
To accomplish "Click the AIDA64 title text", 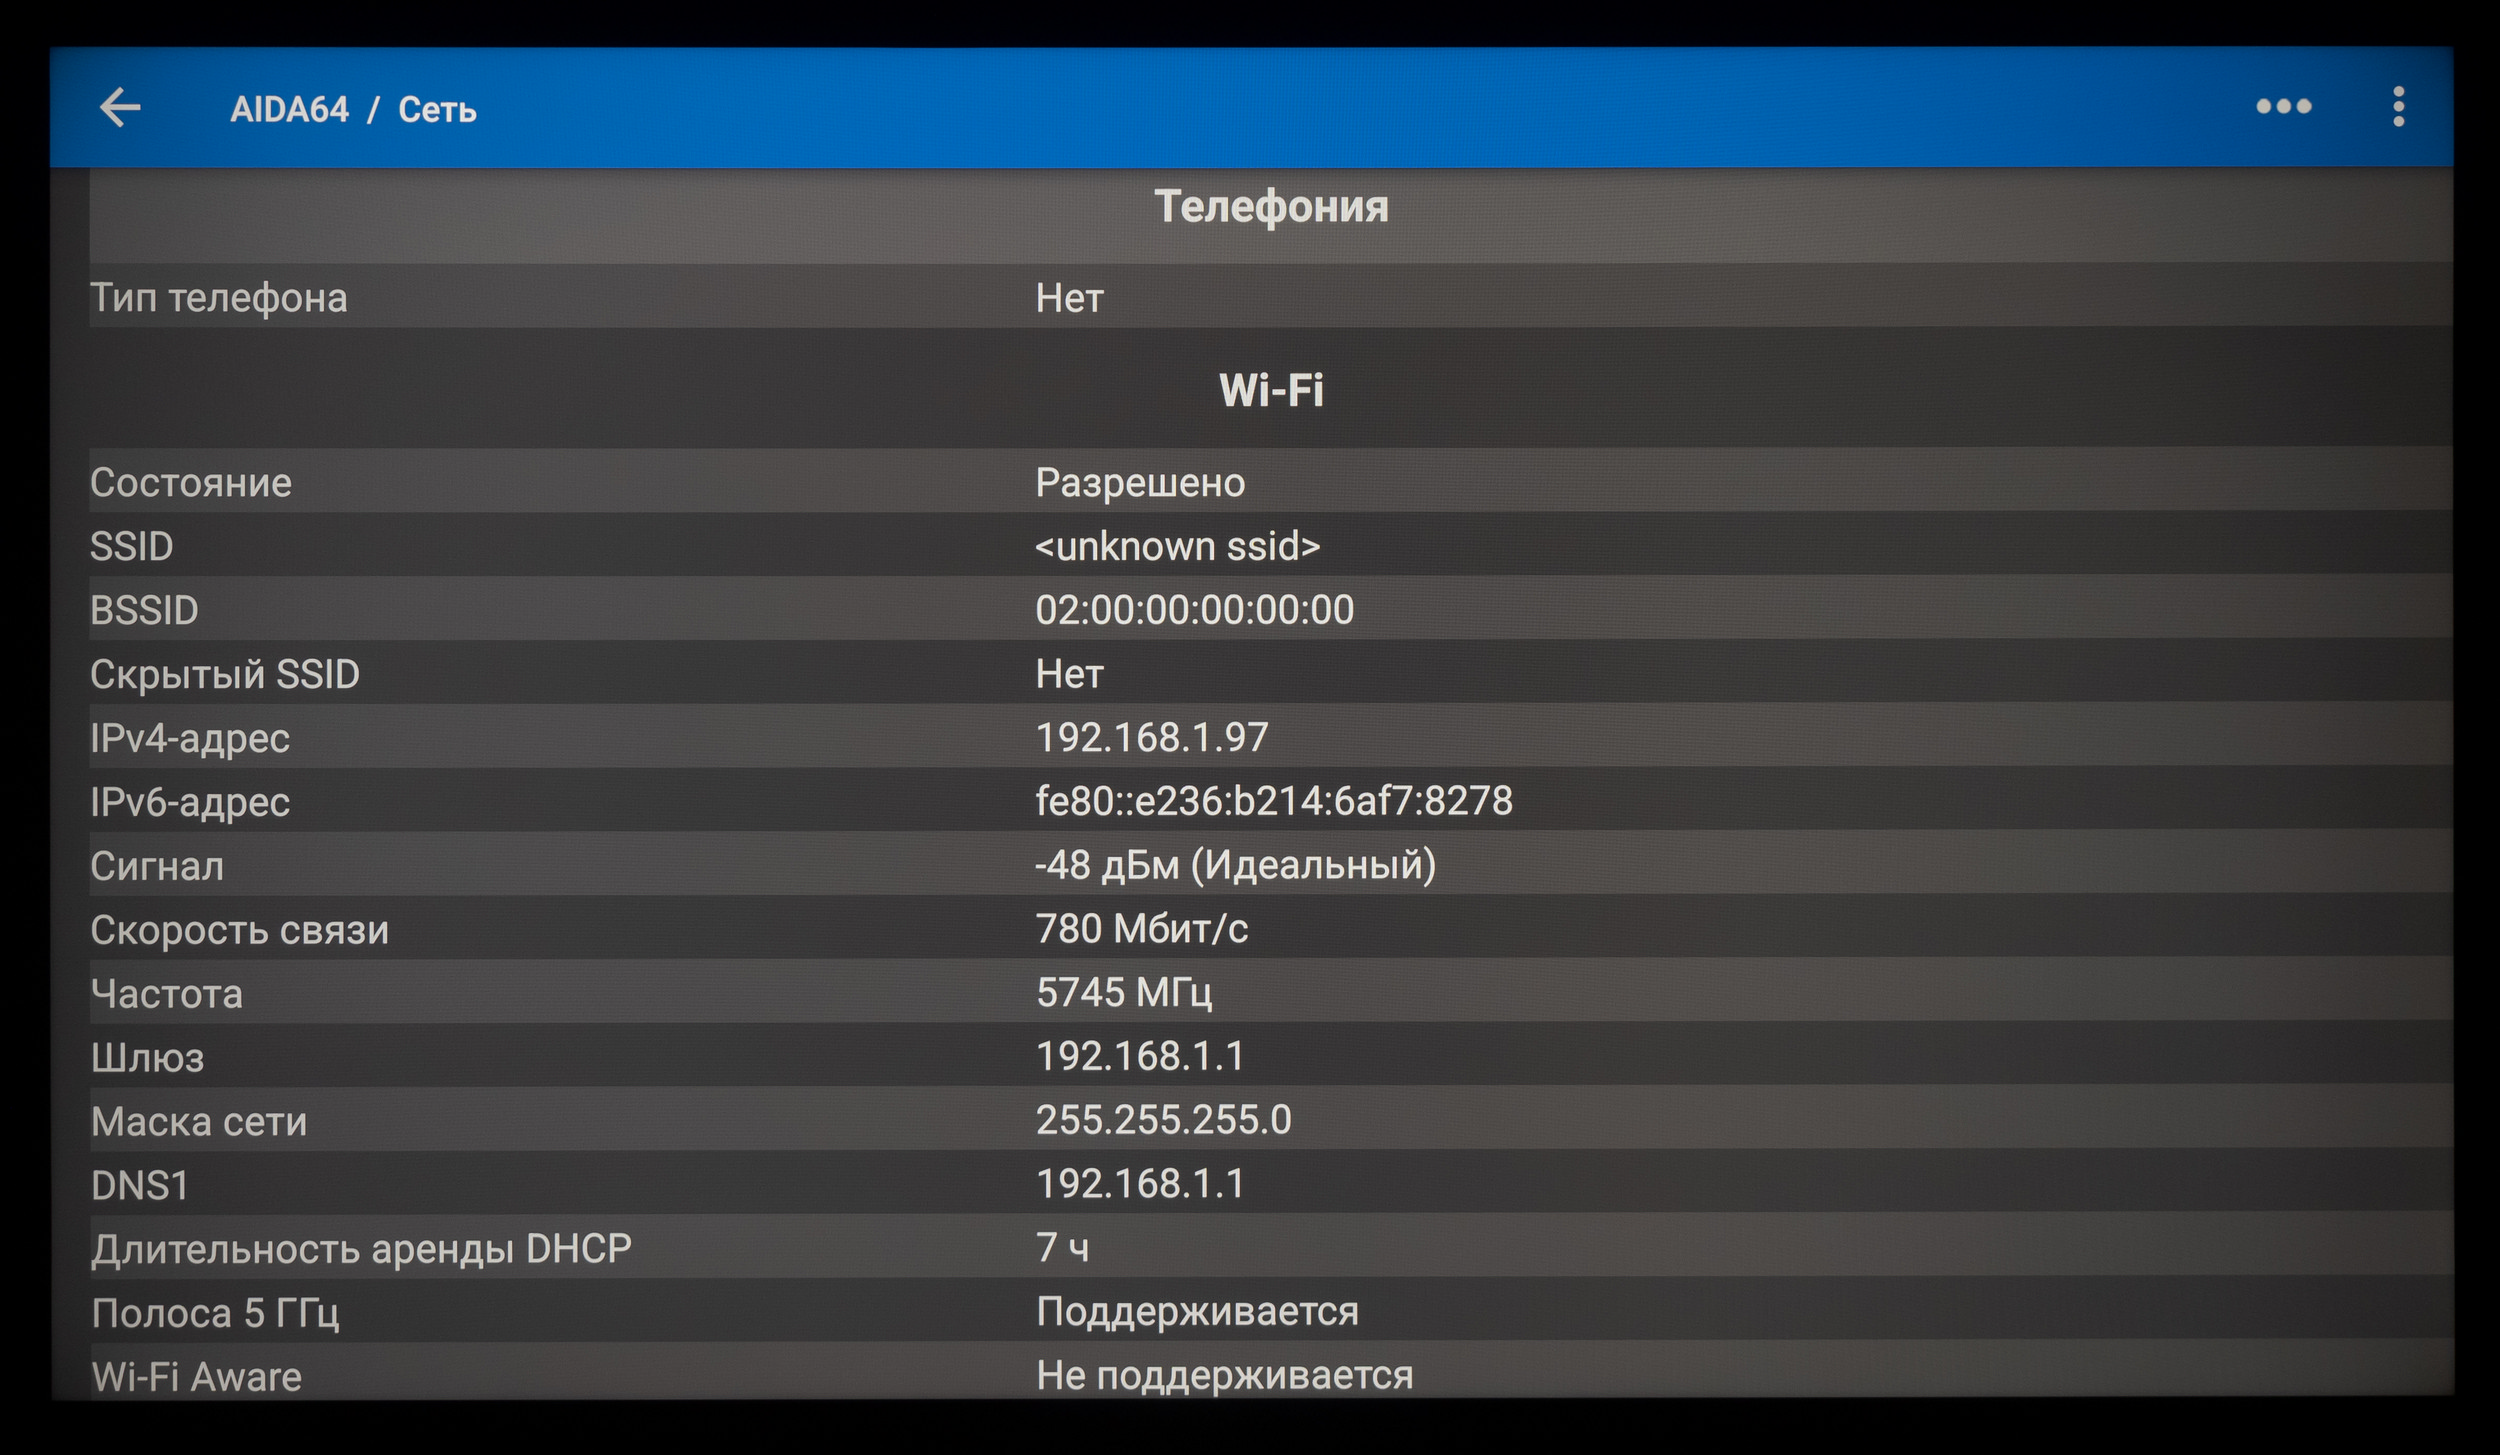I will [x=289, y=109].
